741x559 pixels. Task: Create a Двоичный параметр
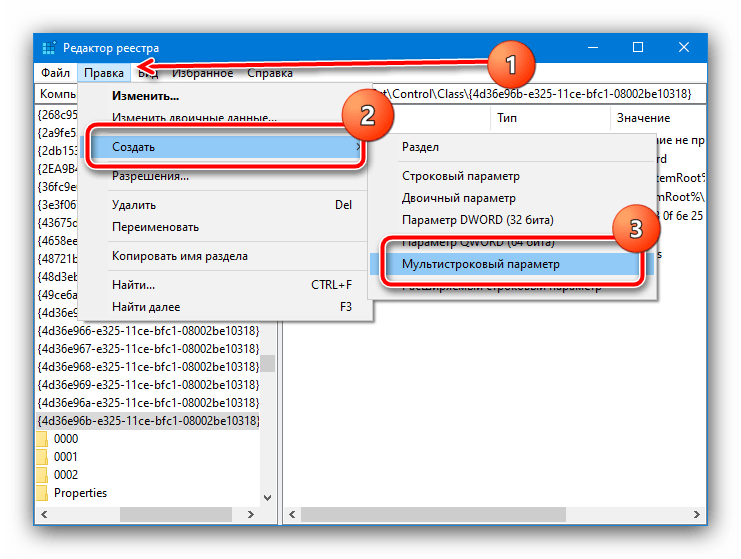[512, 198]
